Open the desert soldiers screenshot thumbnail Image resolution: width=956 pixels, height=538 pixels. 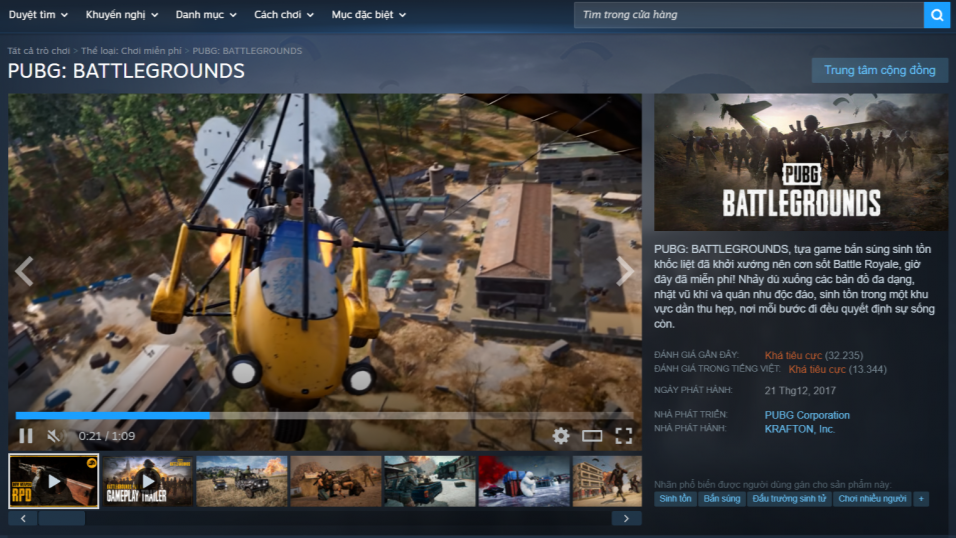[x=336, y=481]
